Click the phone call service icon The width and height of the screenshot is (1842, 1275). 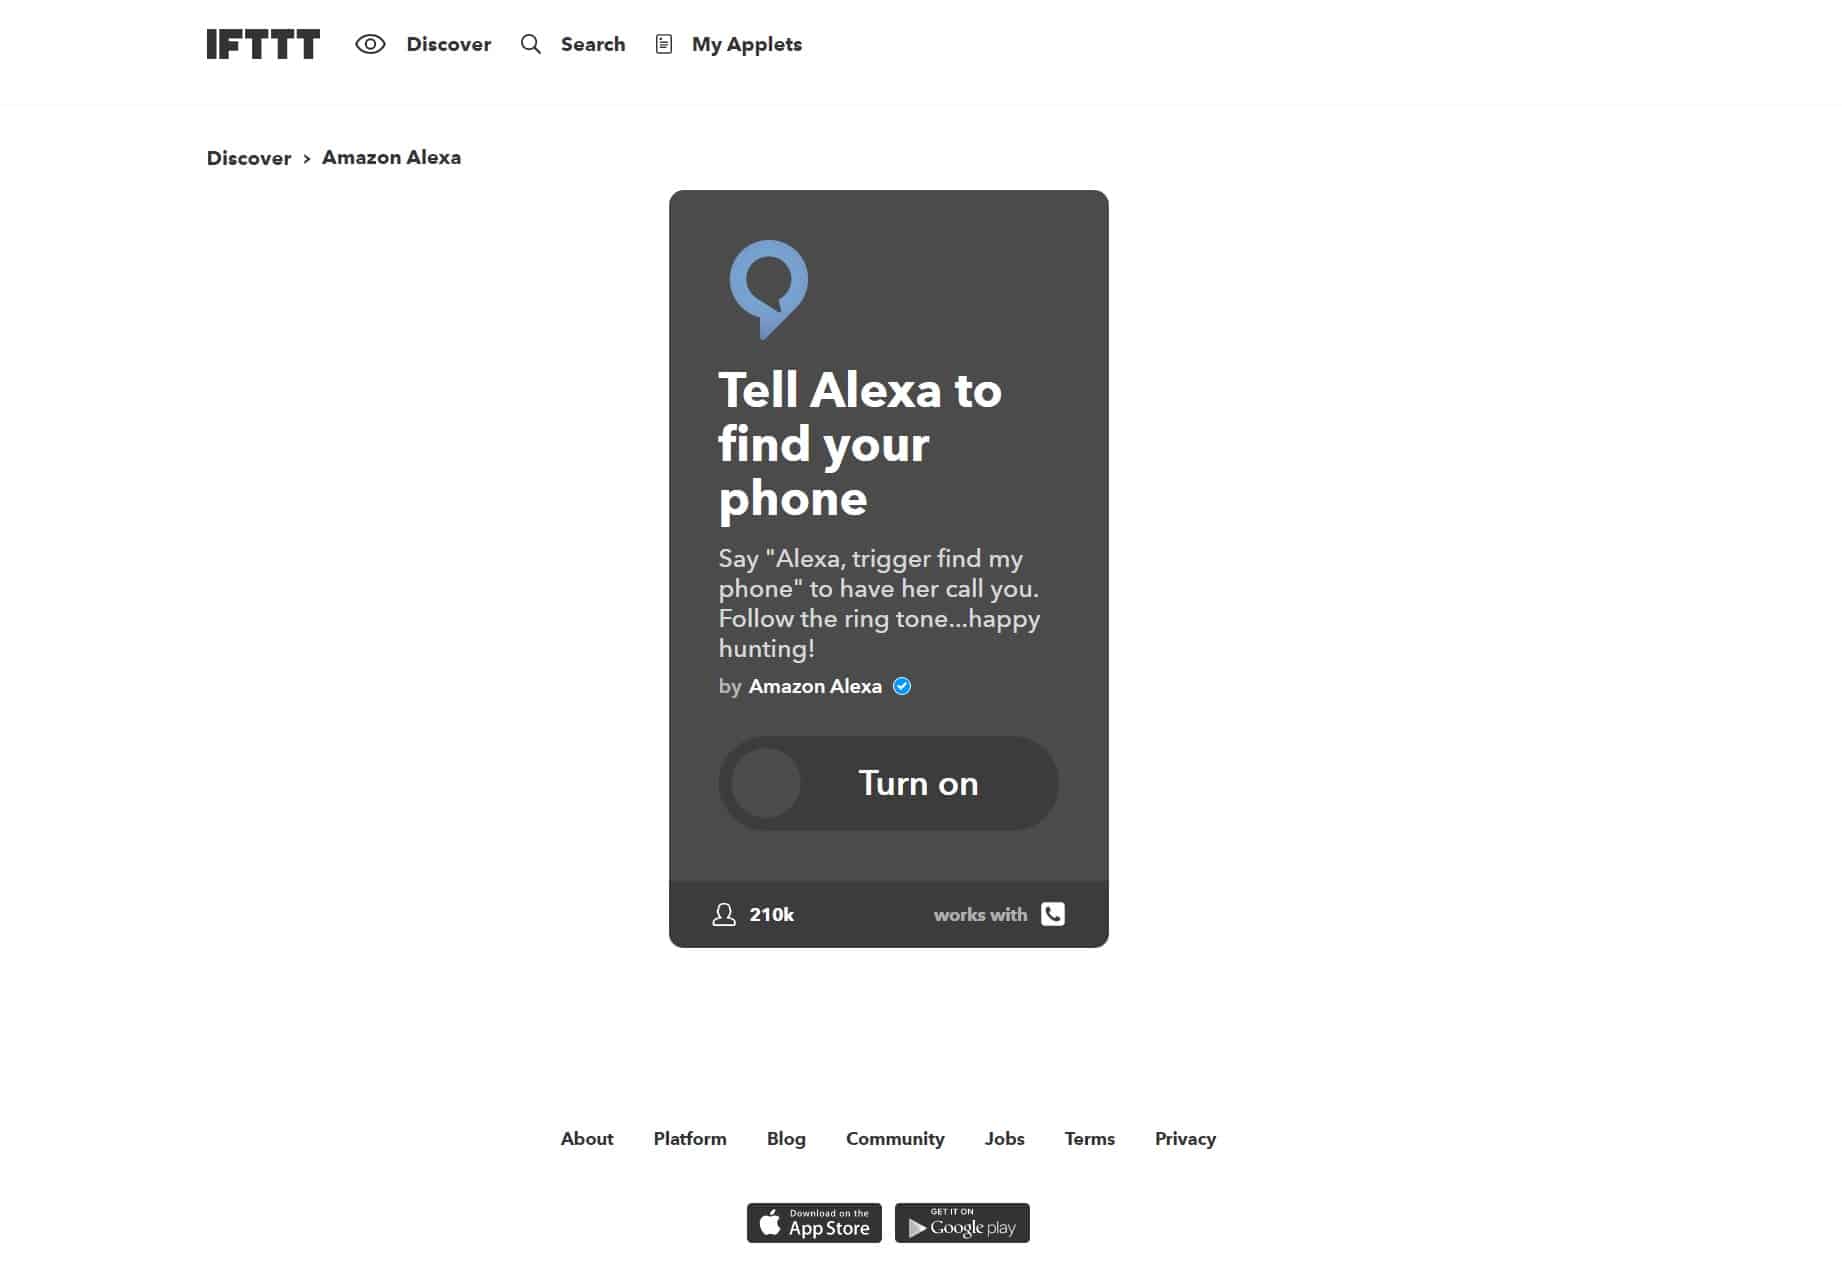tap(1053, 914)
